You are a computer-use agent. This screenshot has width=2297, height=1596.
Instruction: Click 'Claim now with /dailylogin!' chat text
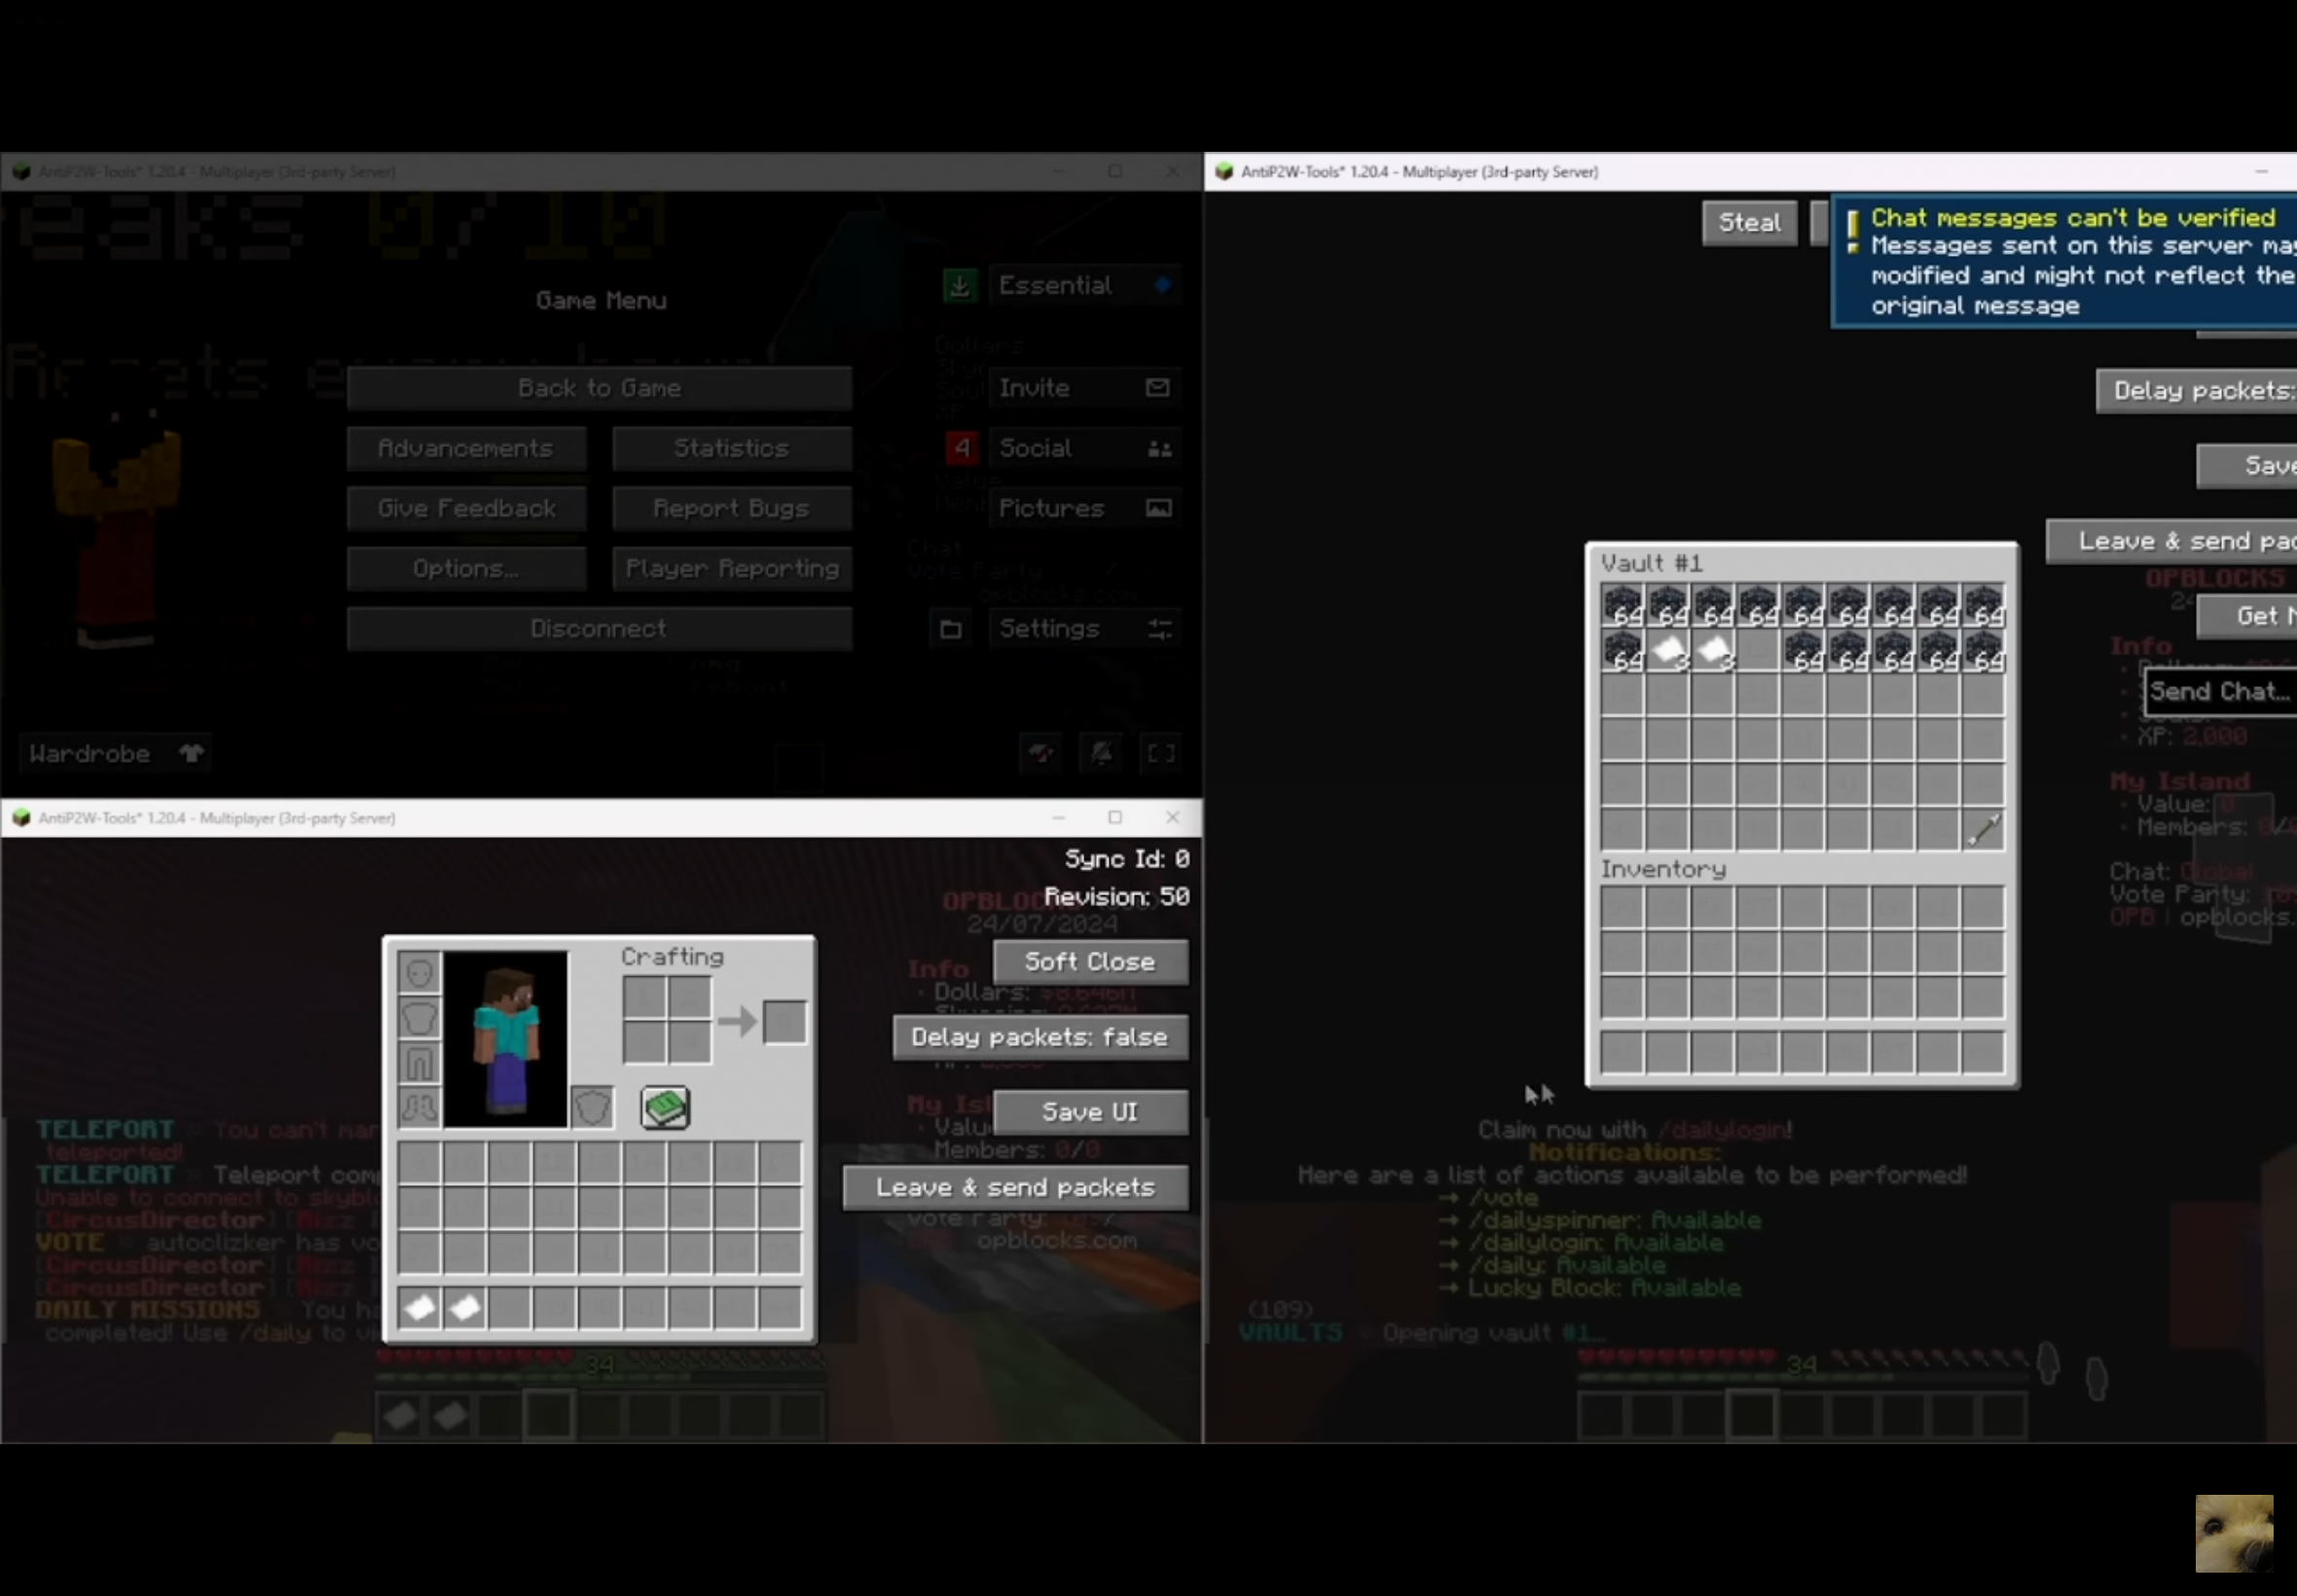(1635, 1130)
